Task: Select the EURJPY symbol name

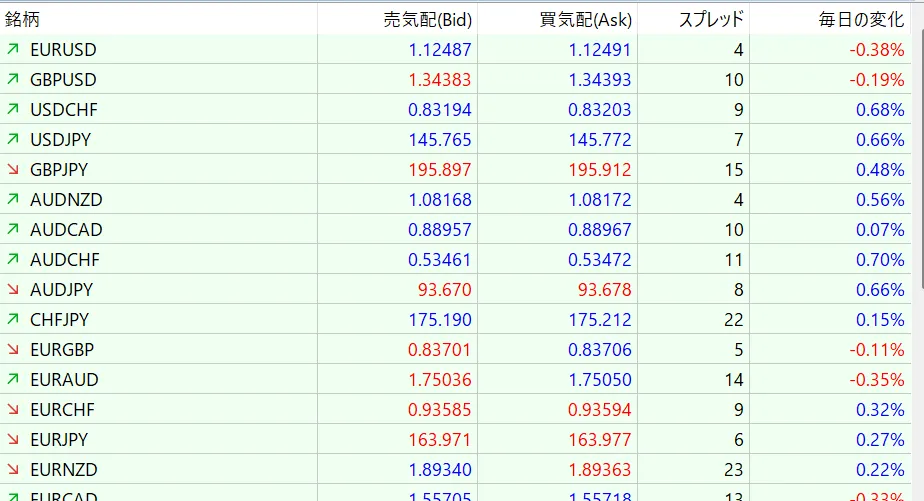Action: pyautogui.click(x=59, y=440)
